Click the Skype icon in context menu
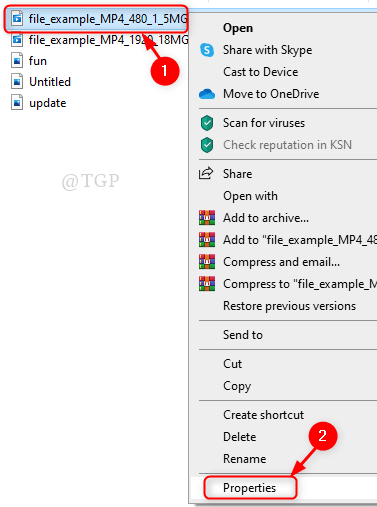The width and height of the screenshot is (377, 507). [x=207, y=50]
